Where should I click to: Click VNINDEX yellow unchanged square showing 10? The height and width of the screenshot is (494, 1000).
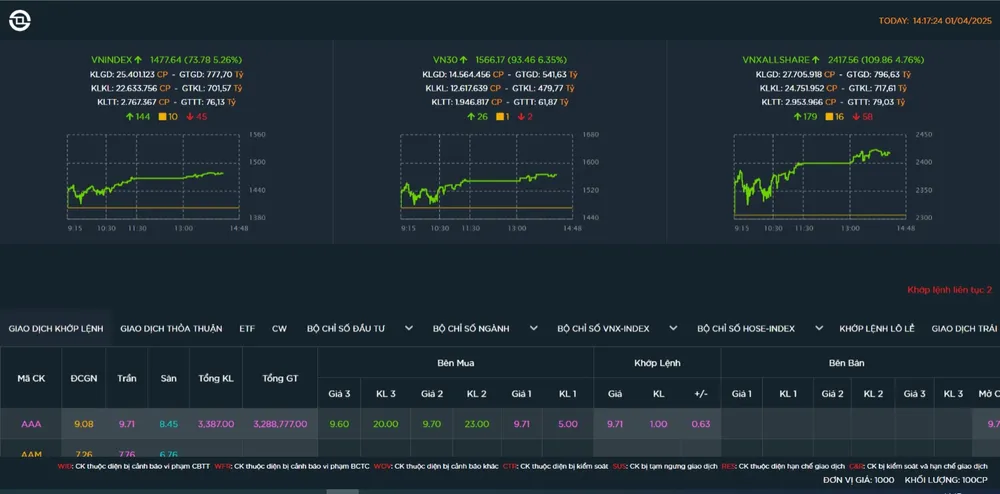162,117
